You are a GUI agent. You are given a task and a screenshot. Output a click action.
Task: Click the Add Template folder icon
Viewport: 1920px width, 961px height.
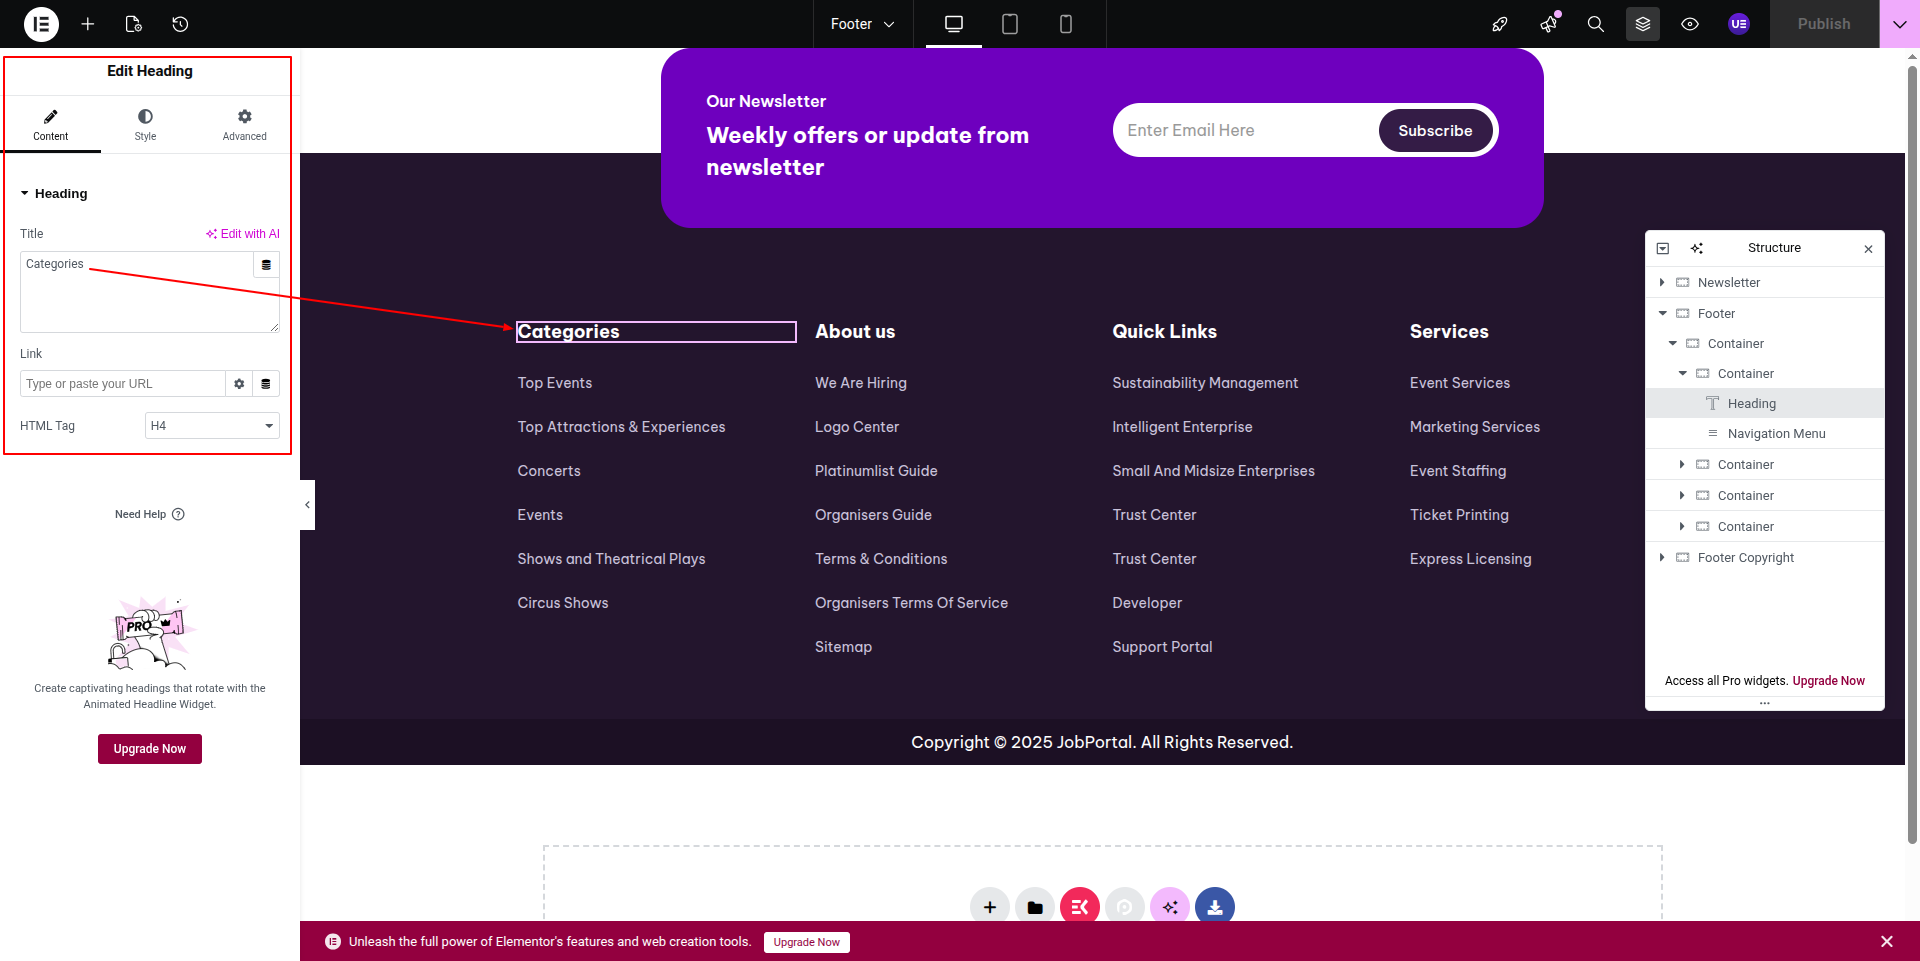coord(1034,907)
